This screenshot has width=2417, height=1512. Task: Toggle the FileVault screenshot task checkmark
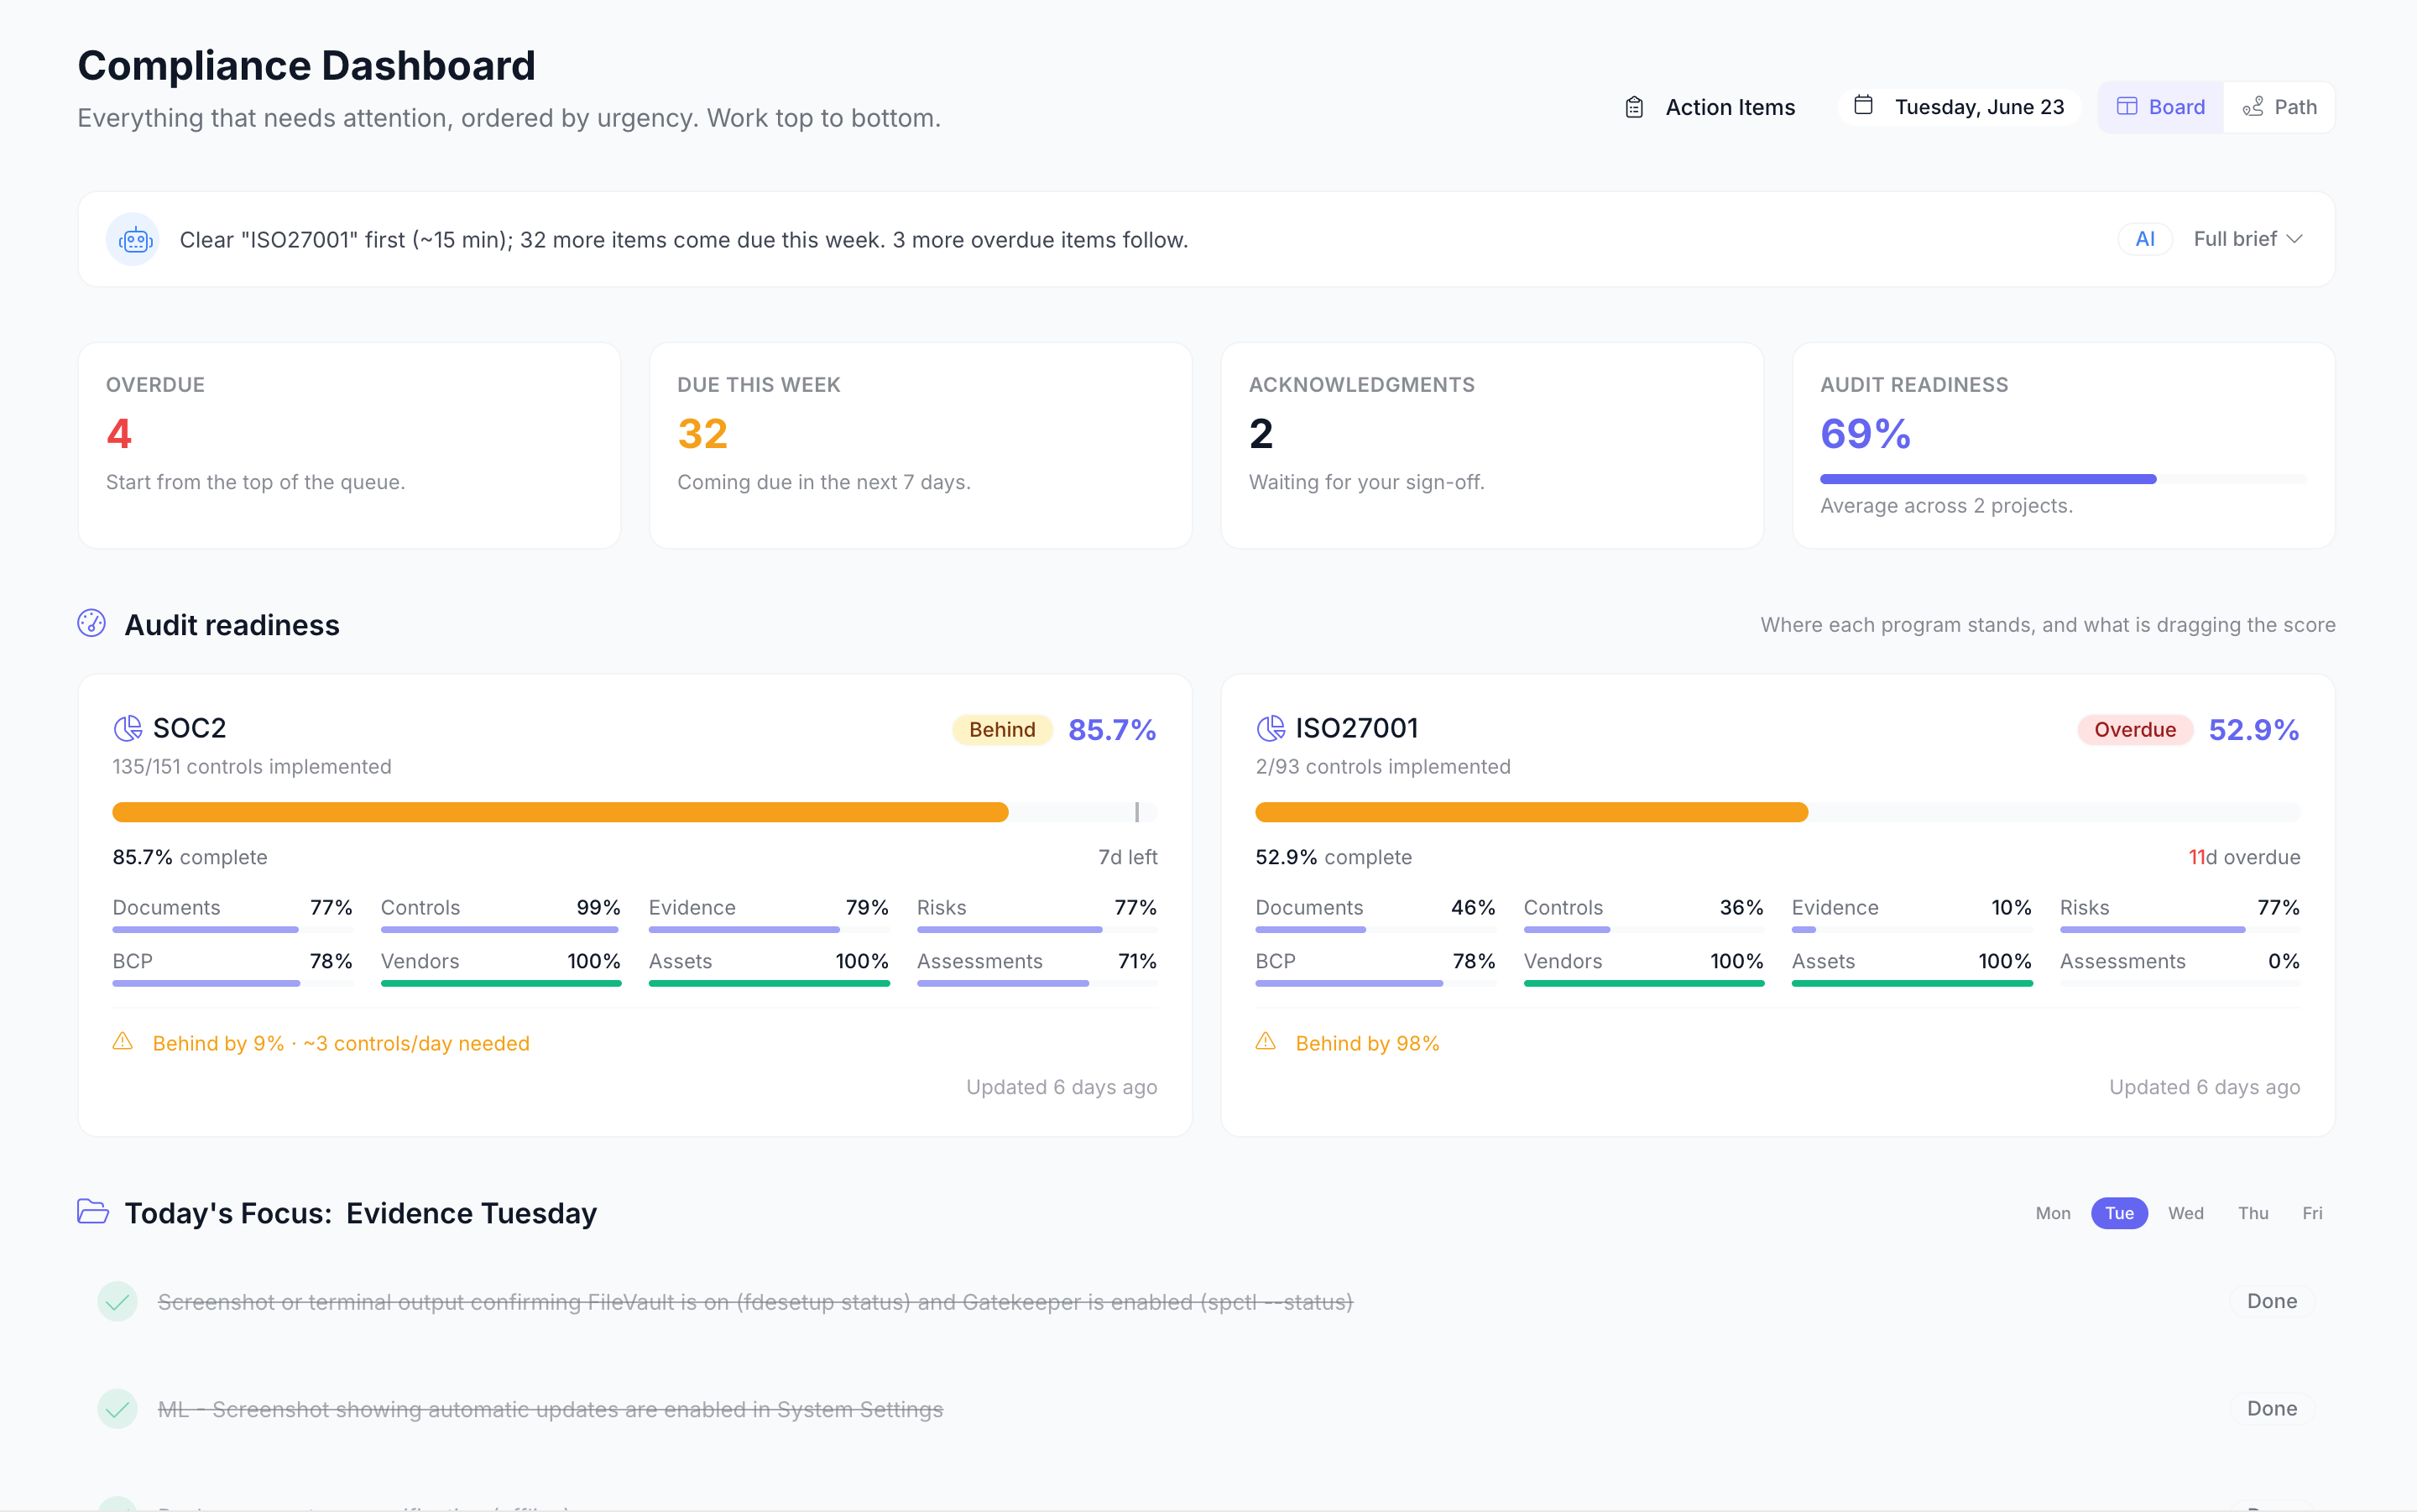coord(118,1301)
